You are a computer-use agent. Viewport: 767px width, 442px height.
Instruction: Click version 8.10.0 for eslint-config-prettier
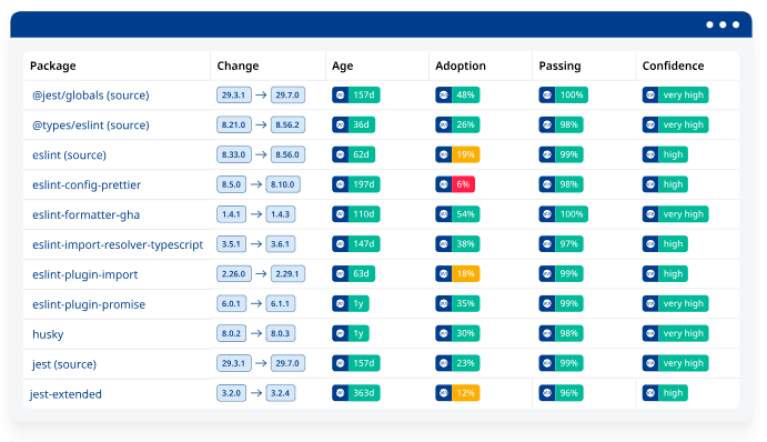[x=283, y=184]
